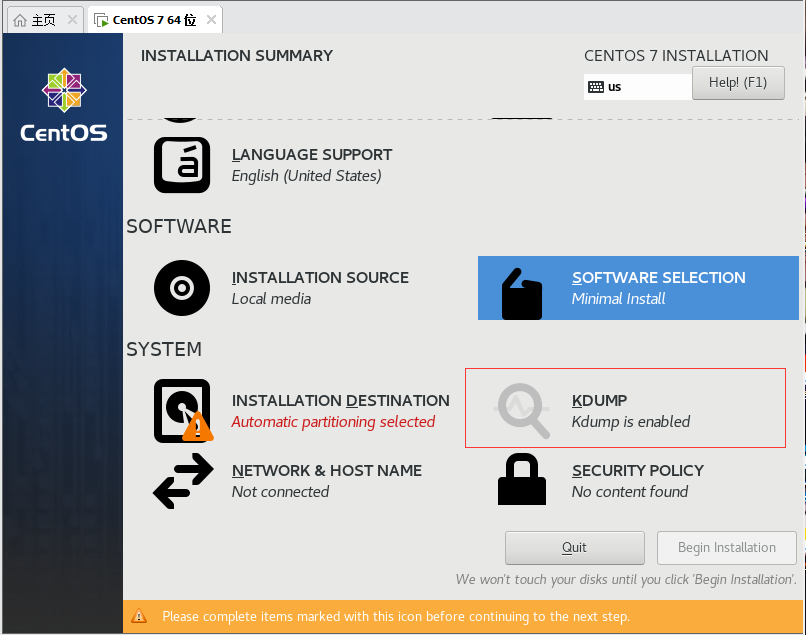Click the warning triangle in orange bar
The height and width of the screenshot is (635, 806).
pos(139,616)
